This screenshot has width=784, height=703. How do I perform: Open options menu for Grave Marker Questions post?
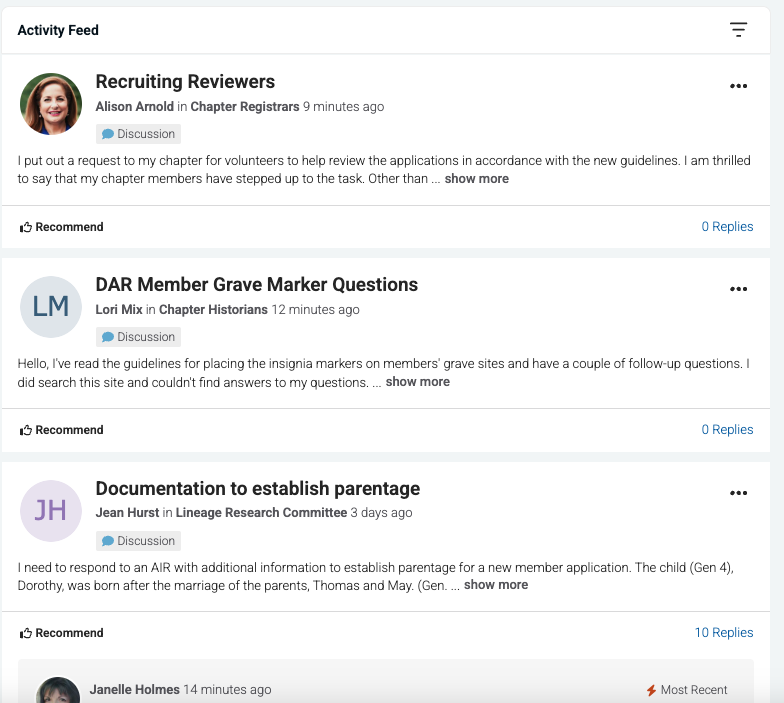pos(738,289)
